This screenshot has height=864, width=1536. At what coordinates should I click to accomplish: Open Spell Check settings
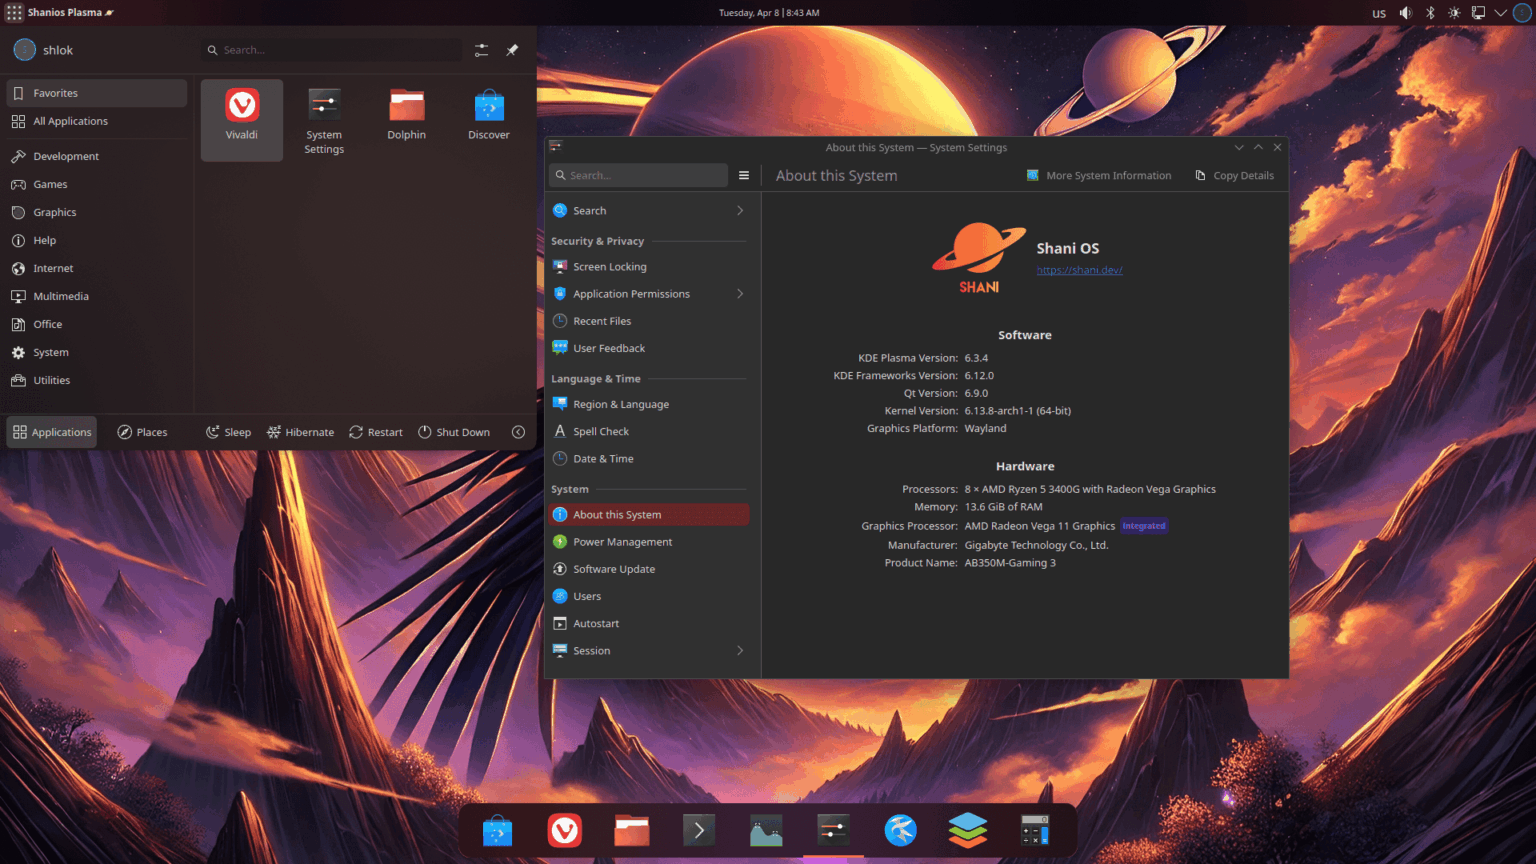click(600, 431)
